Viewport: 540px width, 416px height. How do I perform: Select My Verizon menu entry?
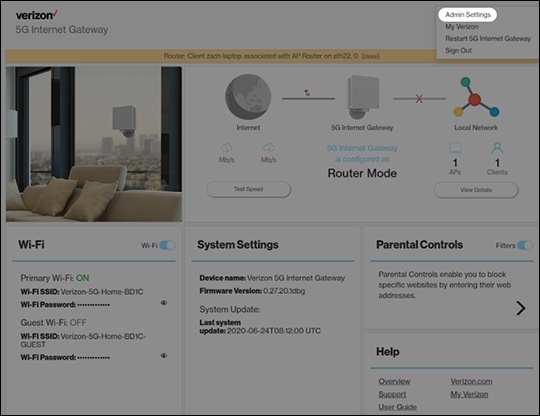(x=461, y=27)
